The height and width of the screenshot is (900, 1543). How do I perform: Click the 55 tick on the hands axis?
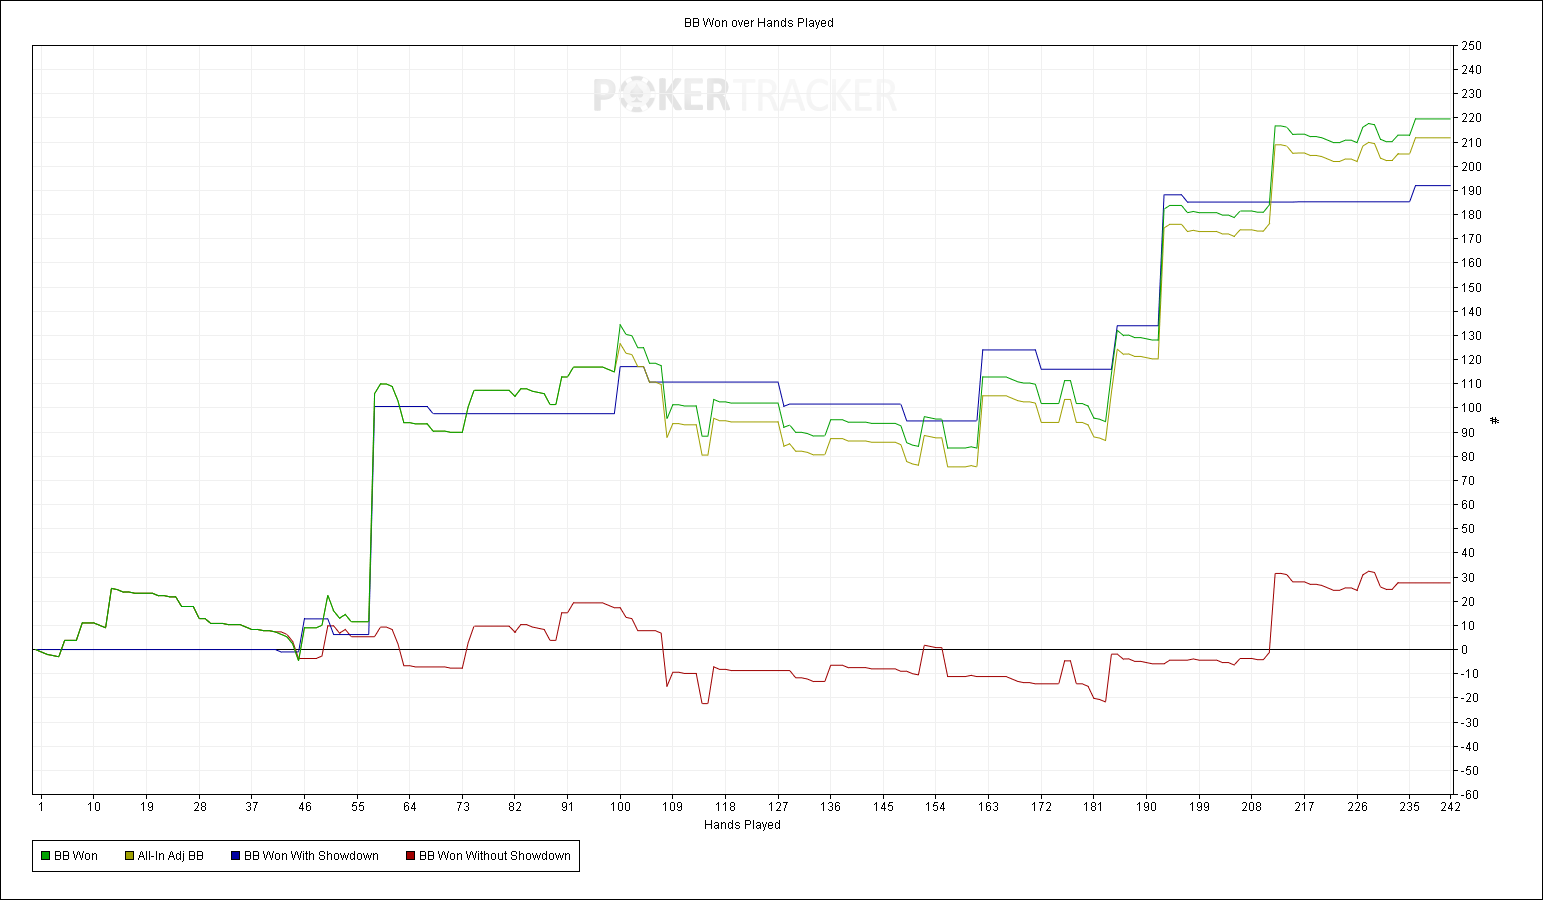tap(357, 807)
